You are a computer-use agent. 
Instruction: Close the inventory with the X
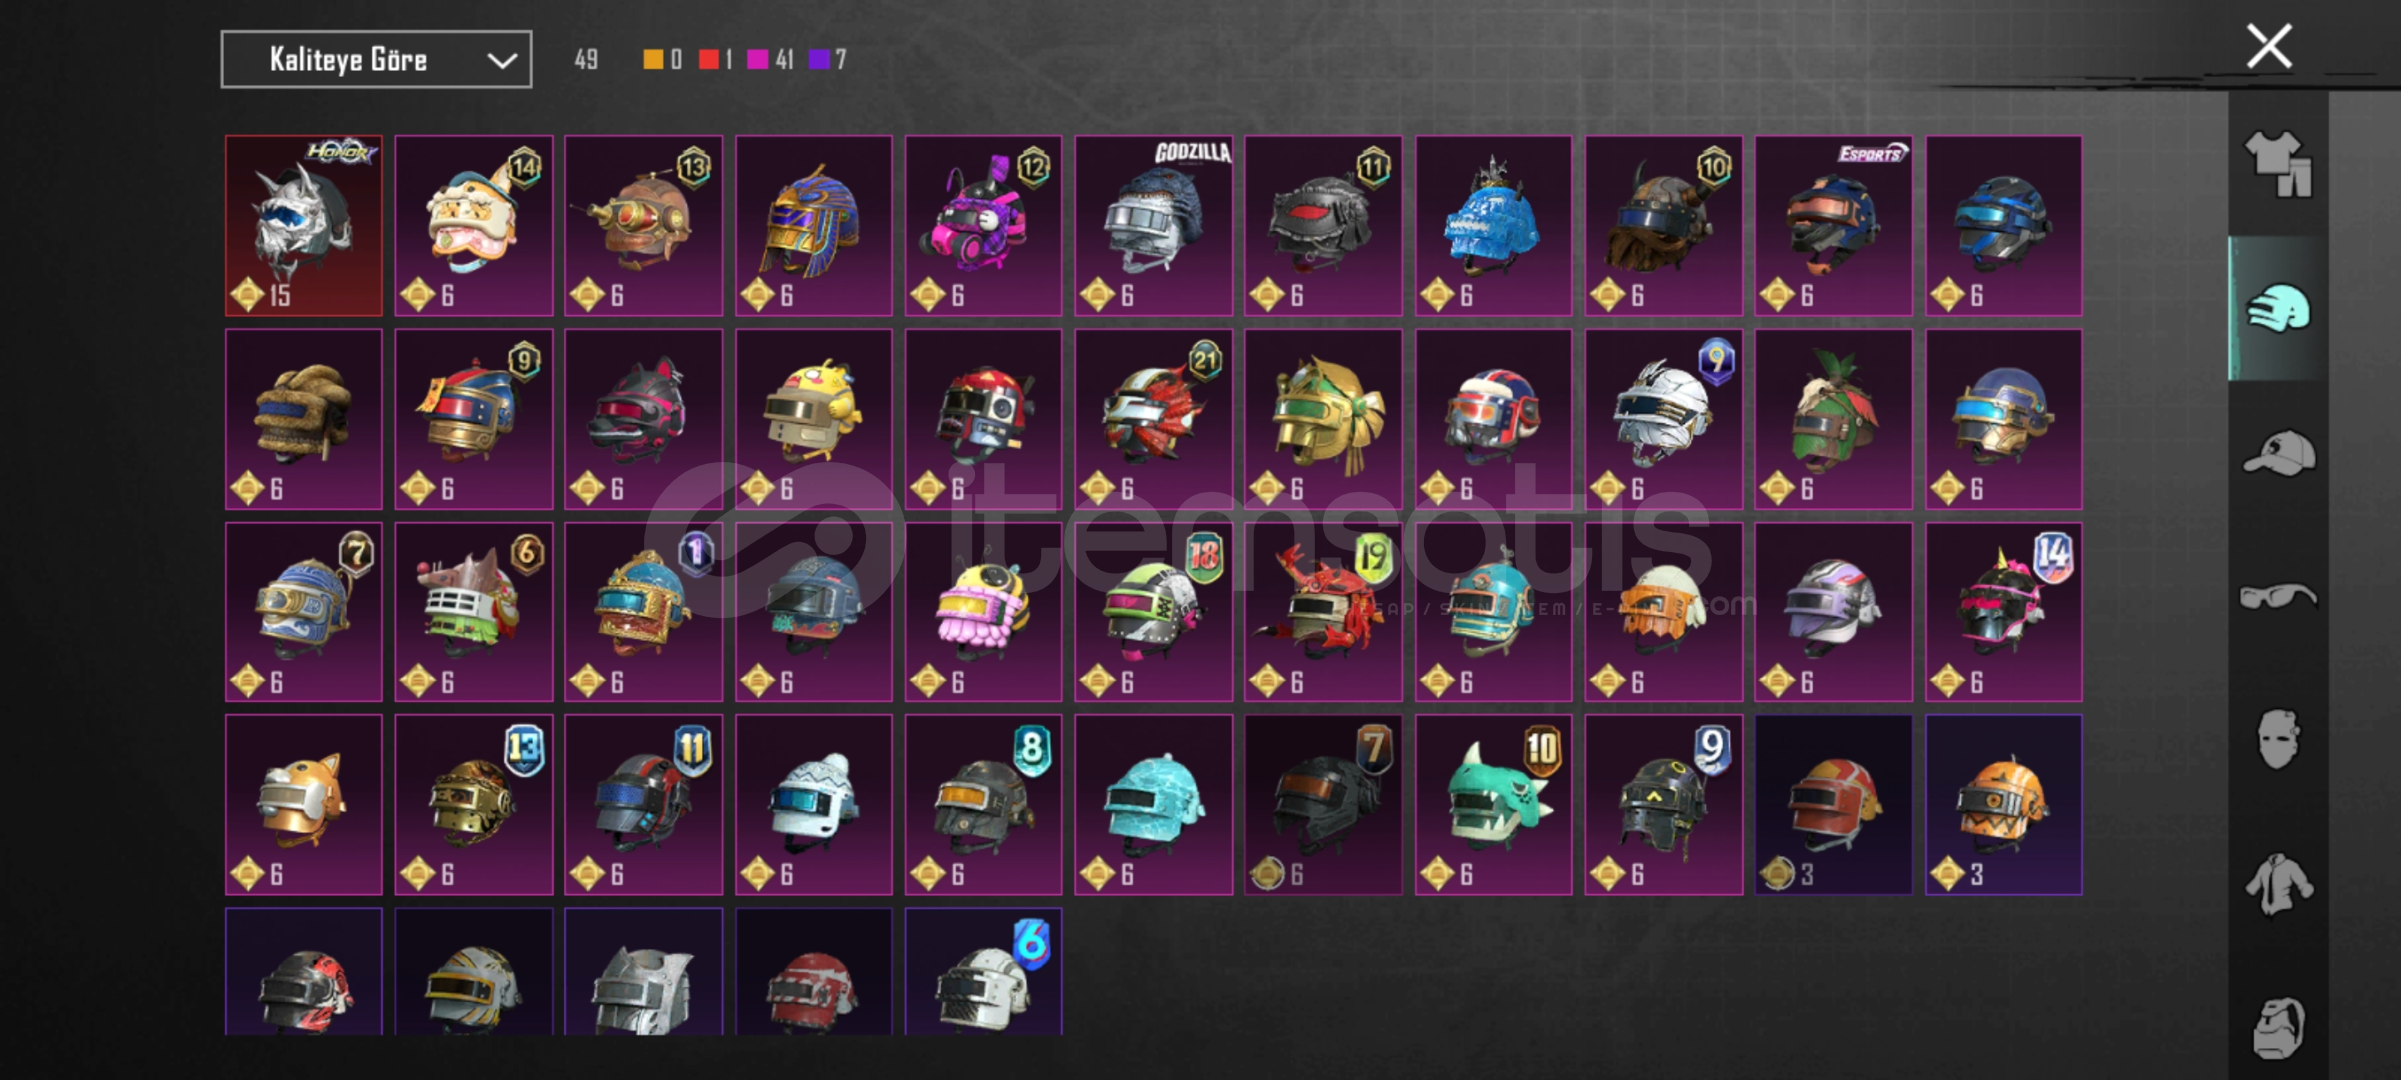2269,46
